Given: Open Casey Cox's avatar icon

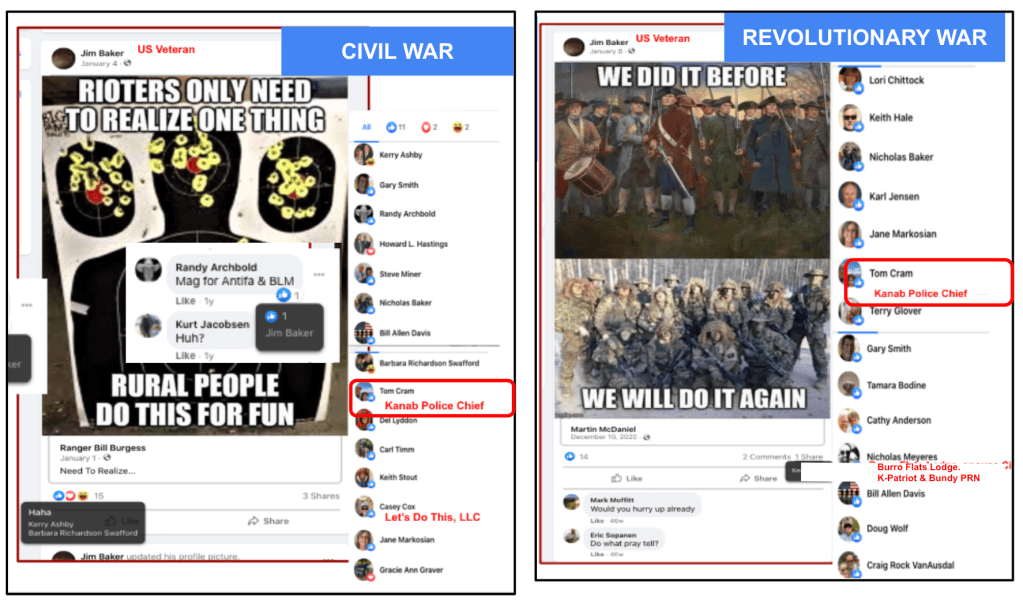Looking at the screenshot, I should [x=363, y=507].
